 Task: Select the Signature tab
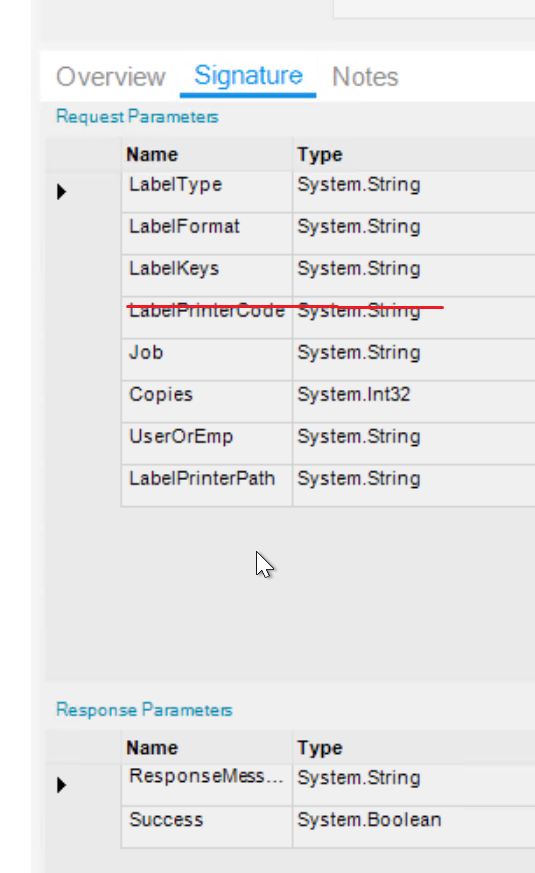[x=248, y=76]
